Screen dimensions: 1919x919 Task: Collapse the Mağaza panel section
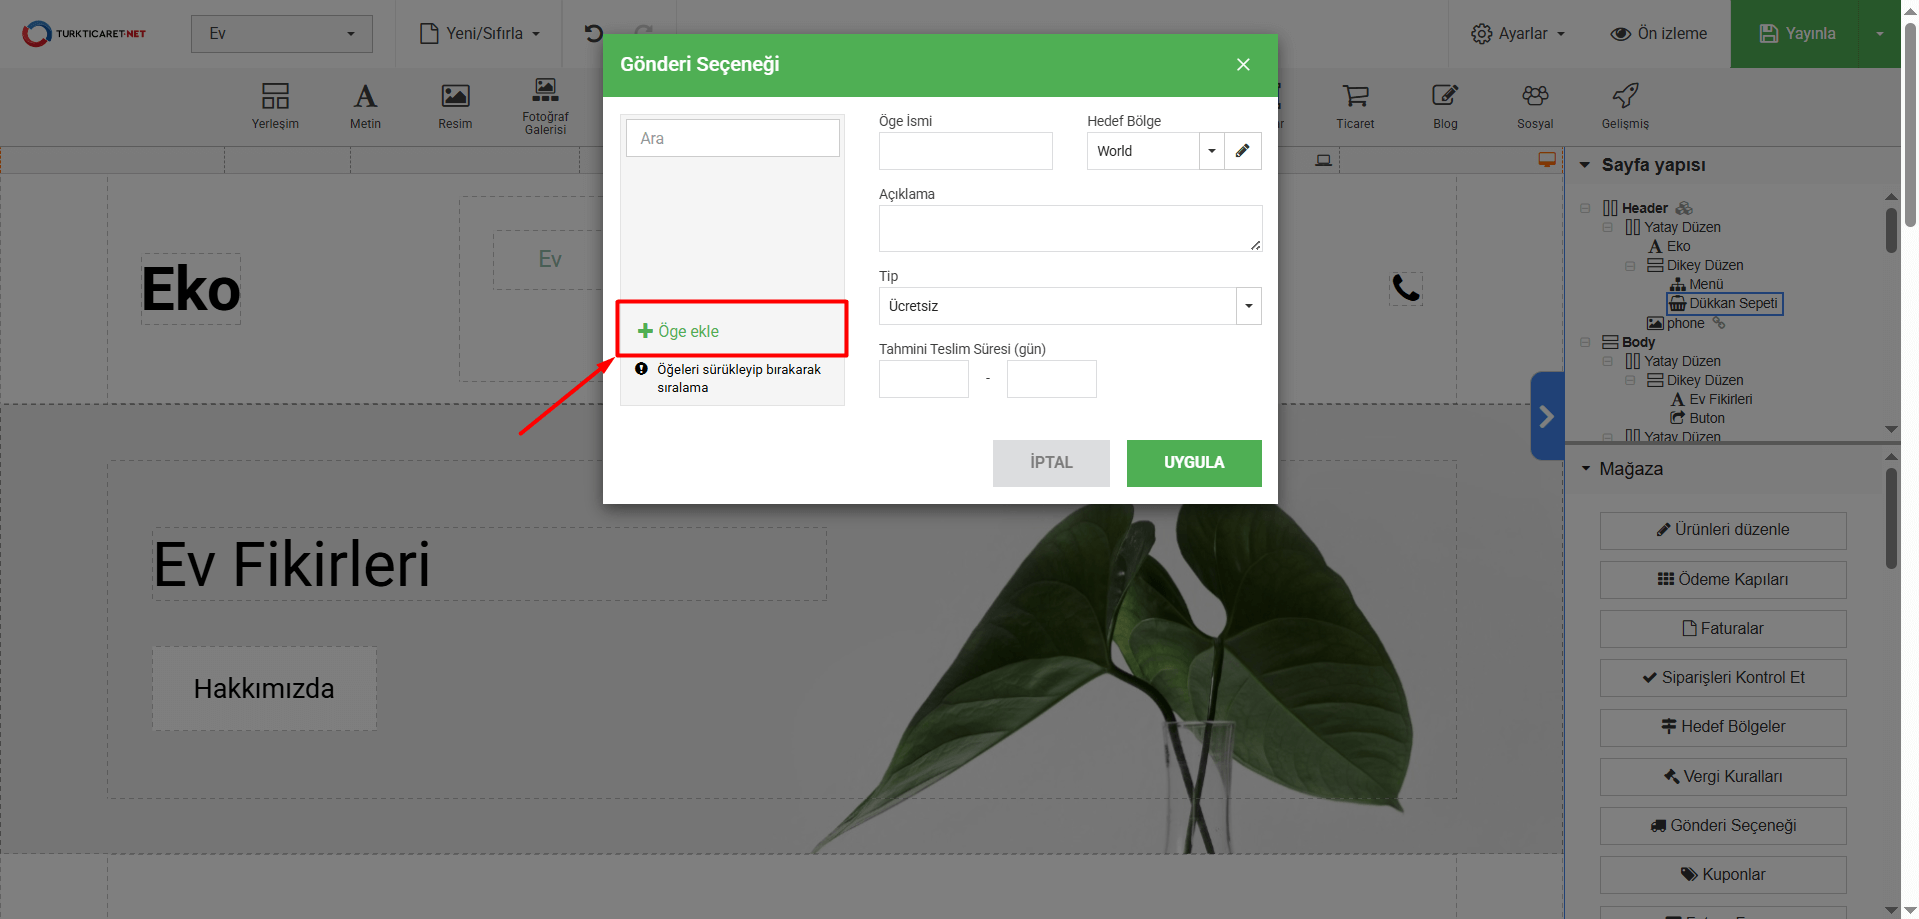click(x=1585, y=469)
